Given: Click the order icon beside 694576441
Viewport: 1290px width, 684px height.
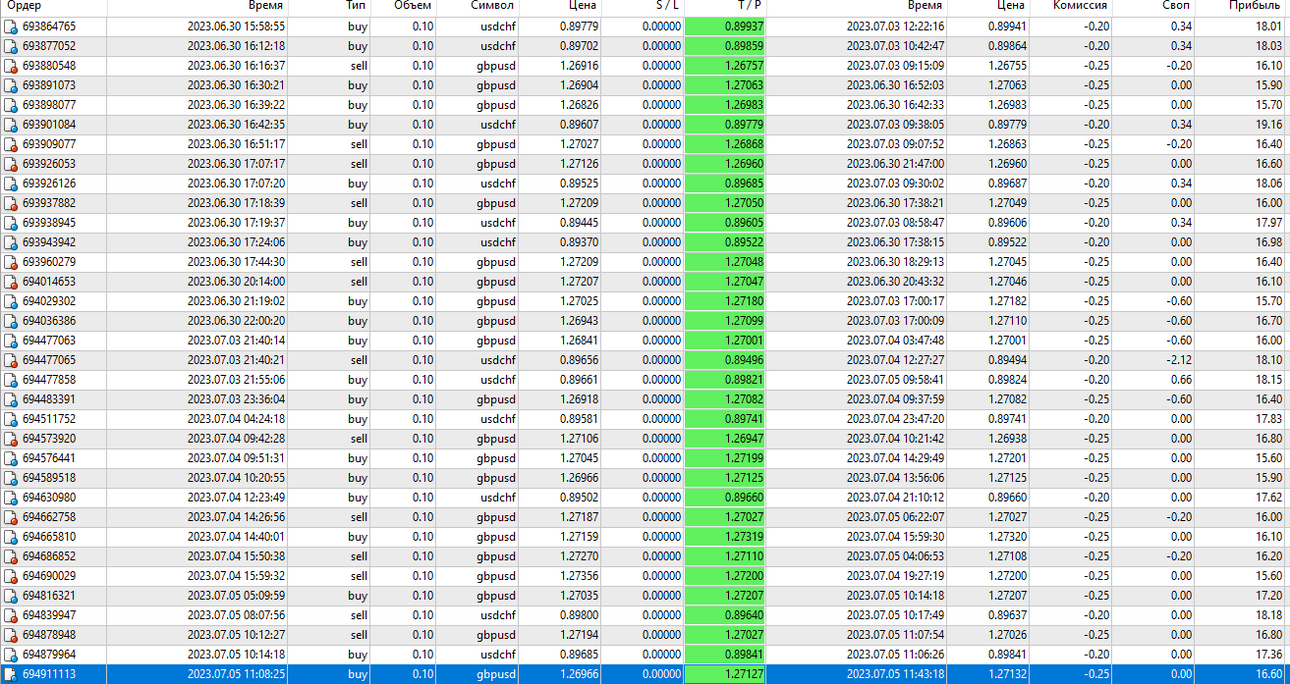Looking at the screenshot, I should 11,458.
